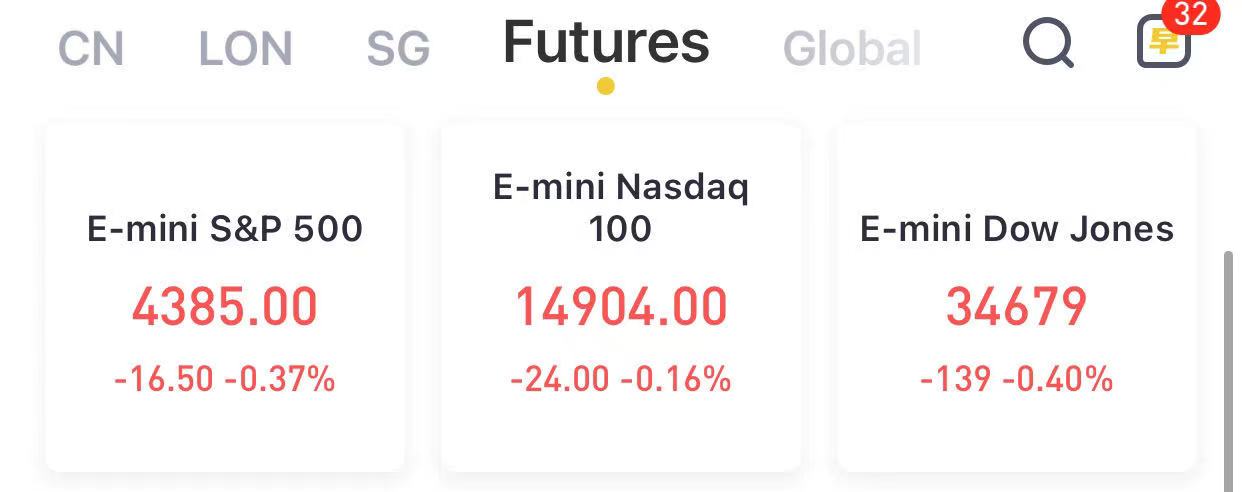Click the 14904.00 Nasdaq price
This screenshot has width=1242, height=492.
(x=621, y=307)
